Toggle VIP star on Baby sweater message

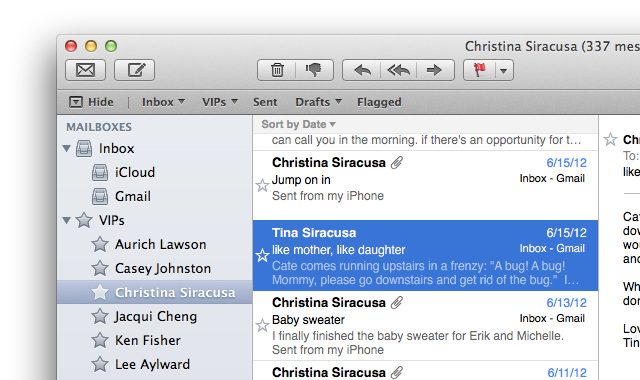point(262,326)
